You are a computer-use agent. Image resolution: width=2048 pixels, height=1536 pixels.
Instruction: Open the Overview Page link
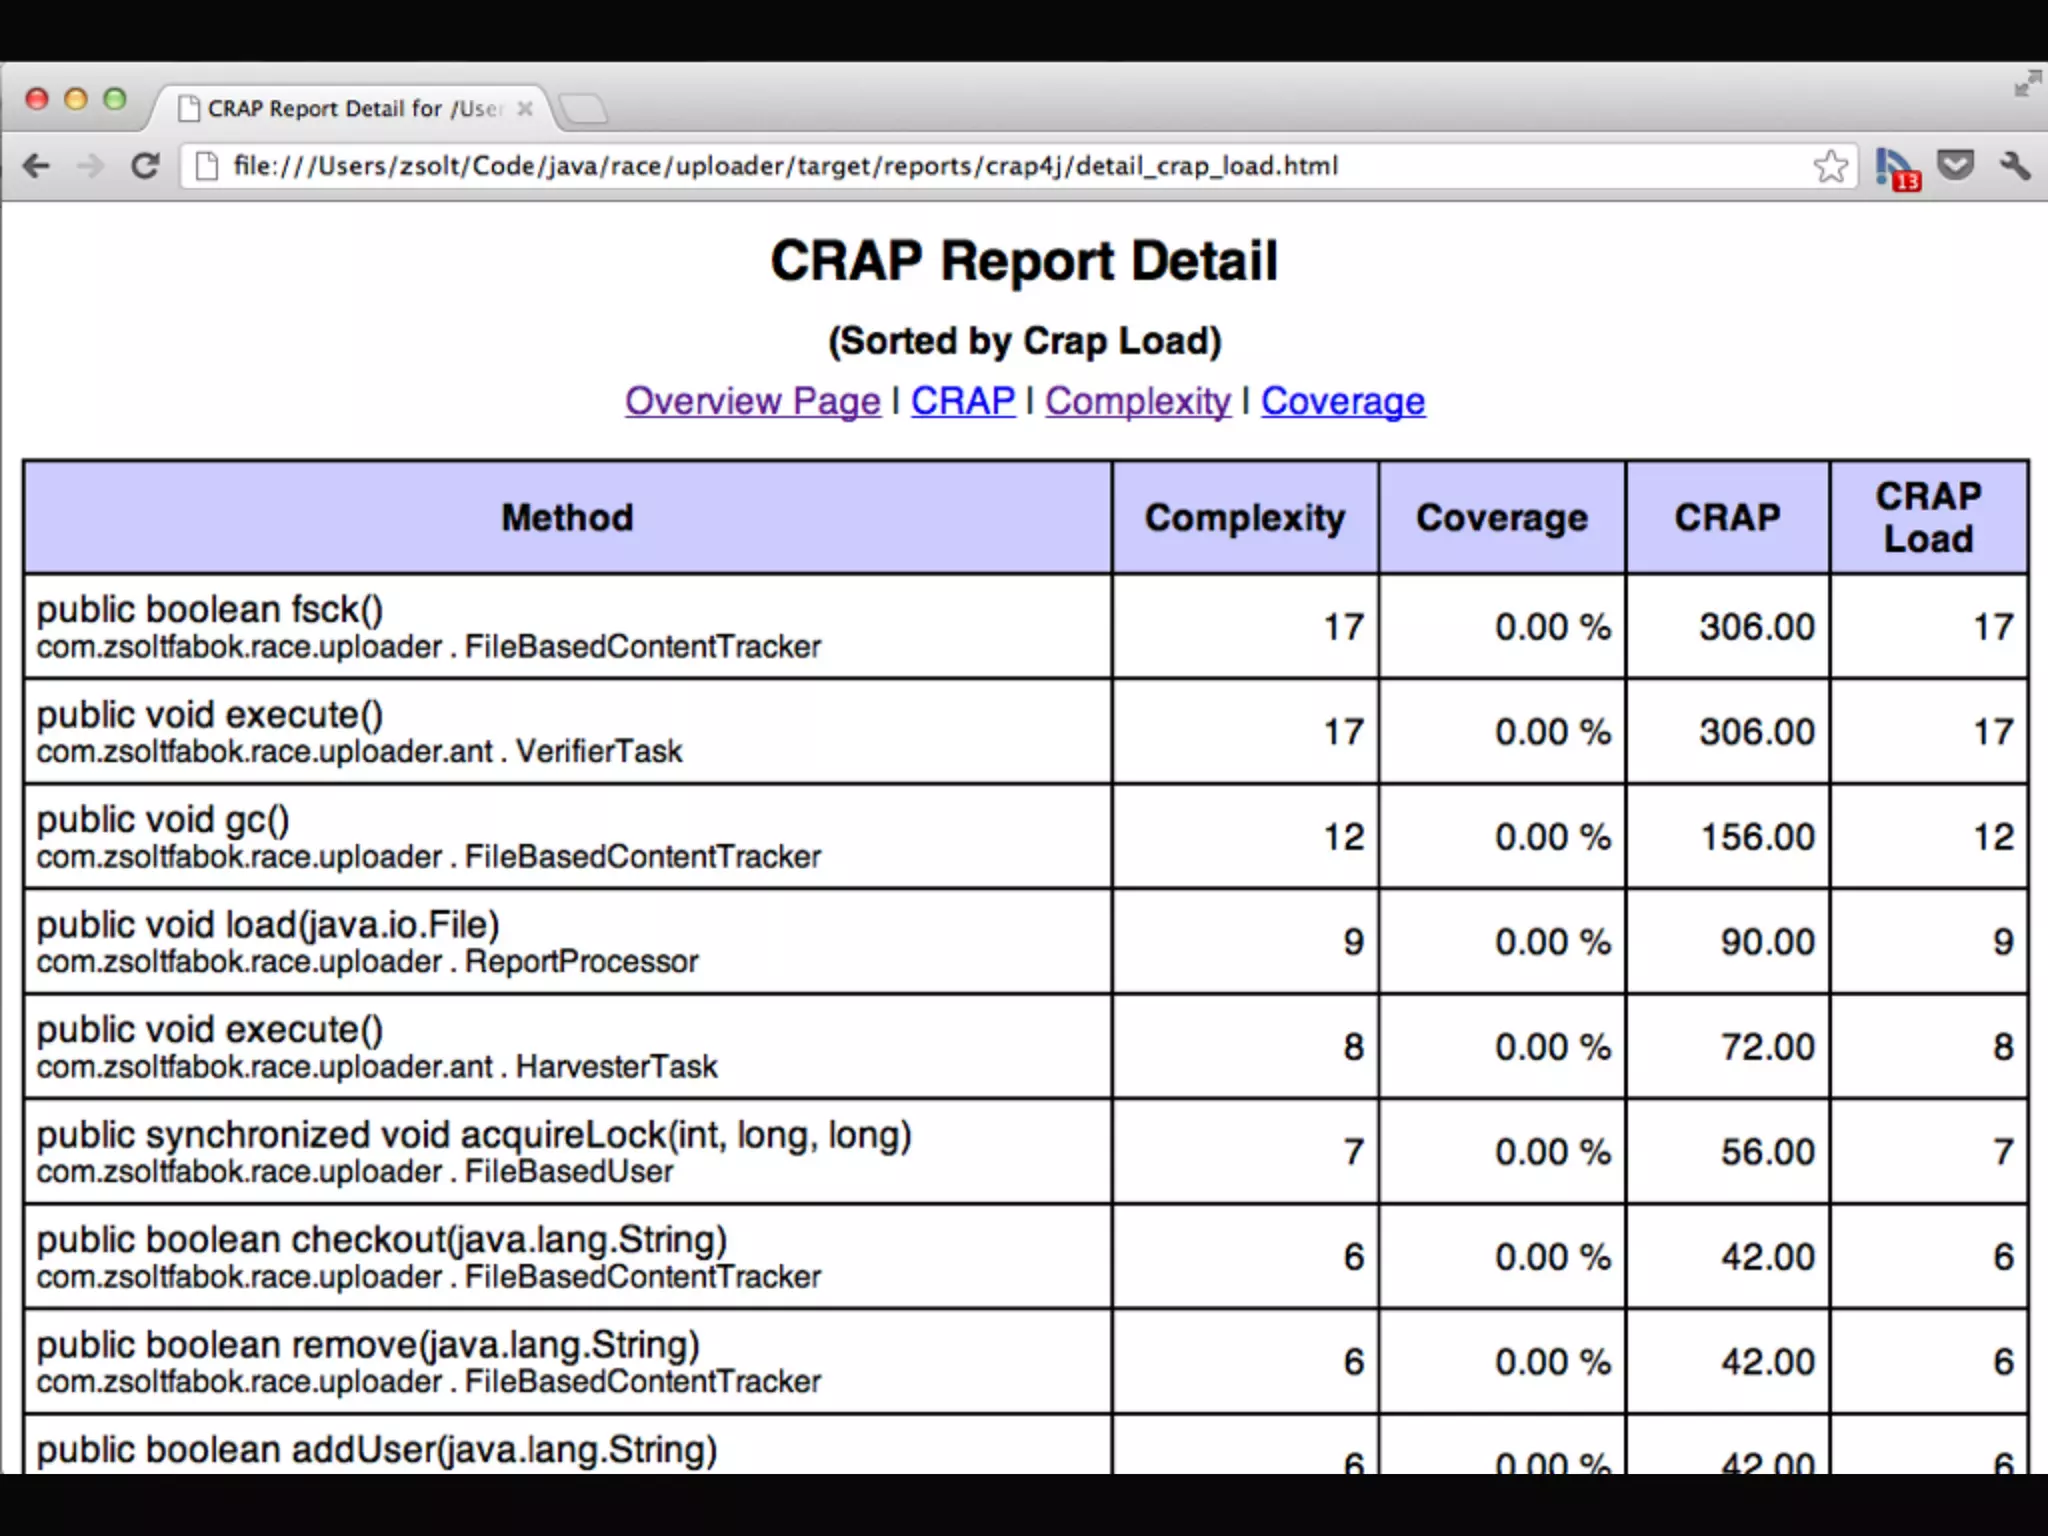coord(752,401)
